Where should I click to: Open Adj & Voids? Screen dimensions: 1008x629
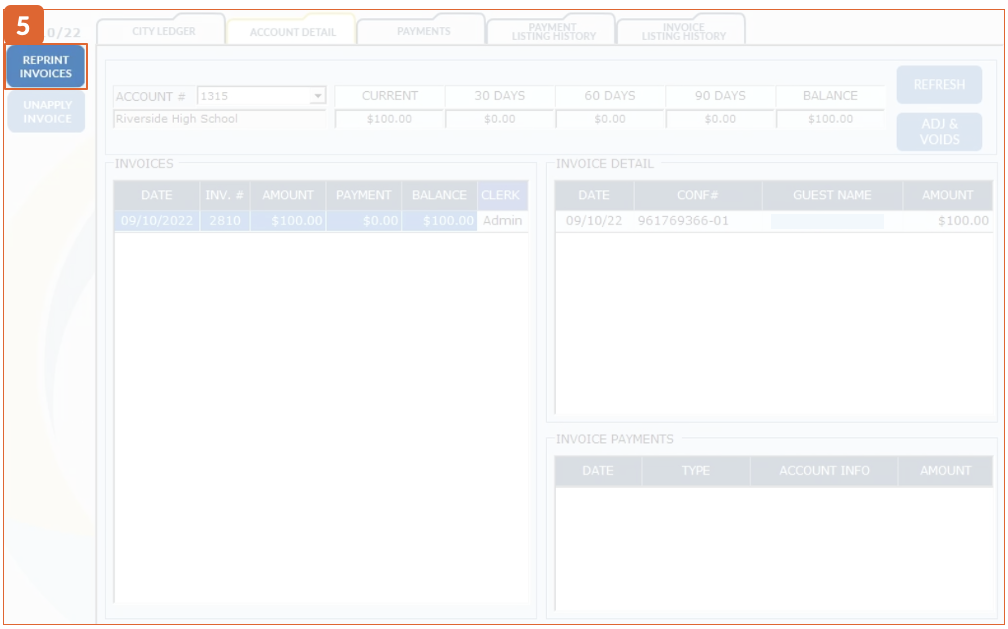click(938, 132)
